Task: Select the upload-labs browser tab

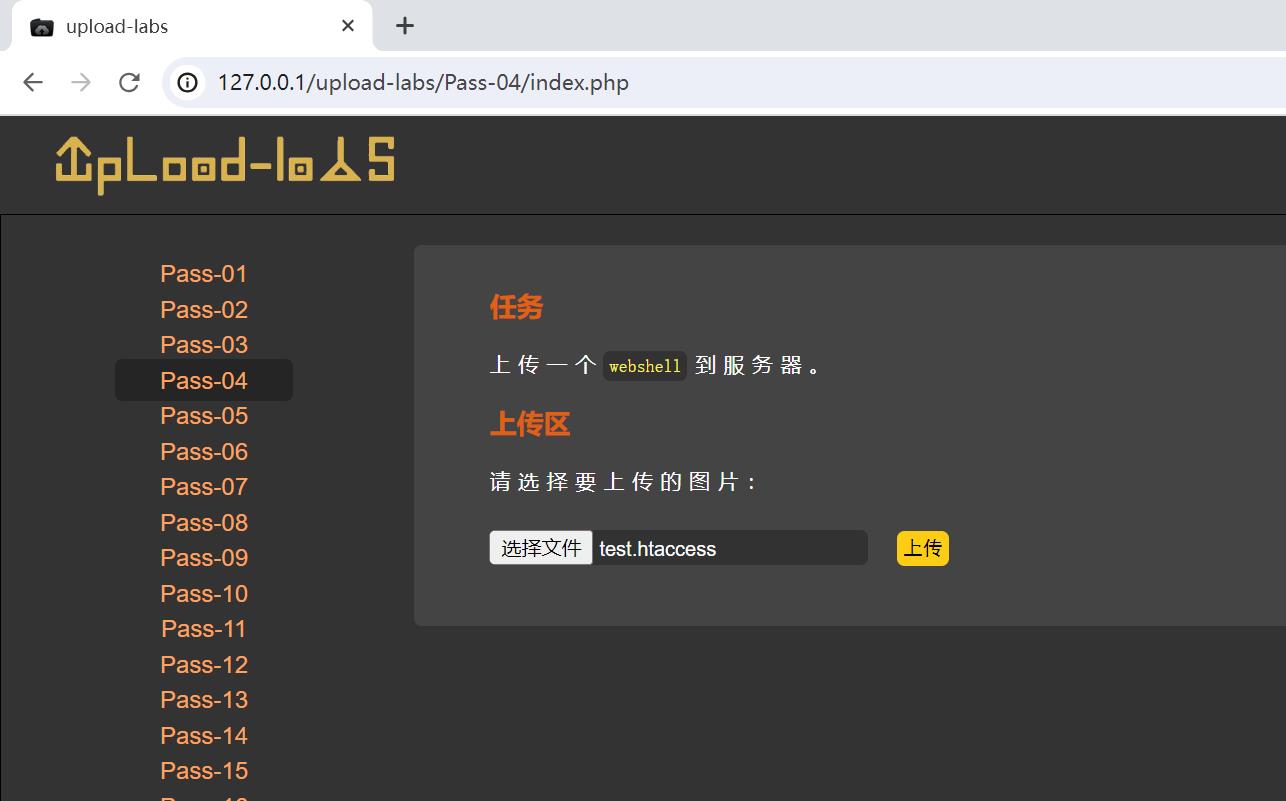Action: [192, 26]
